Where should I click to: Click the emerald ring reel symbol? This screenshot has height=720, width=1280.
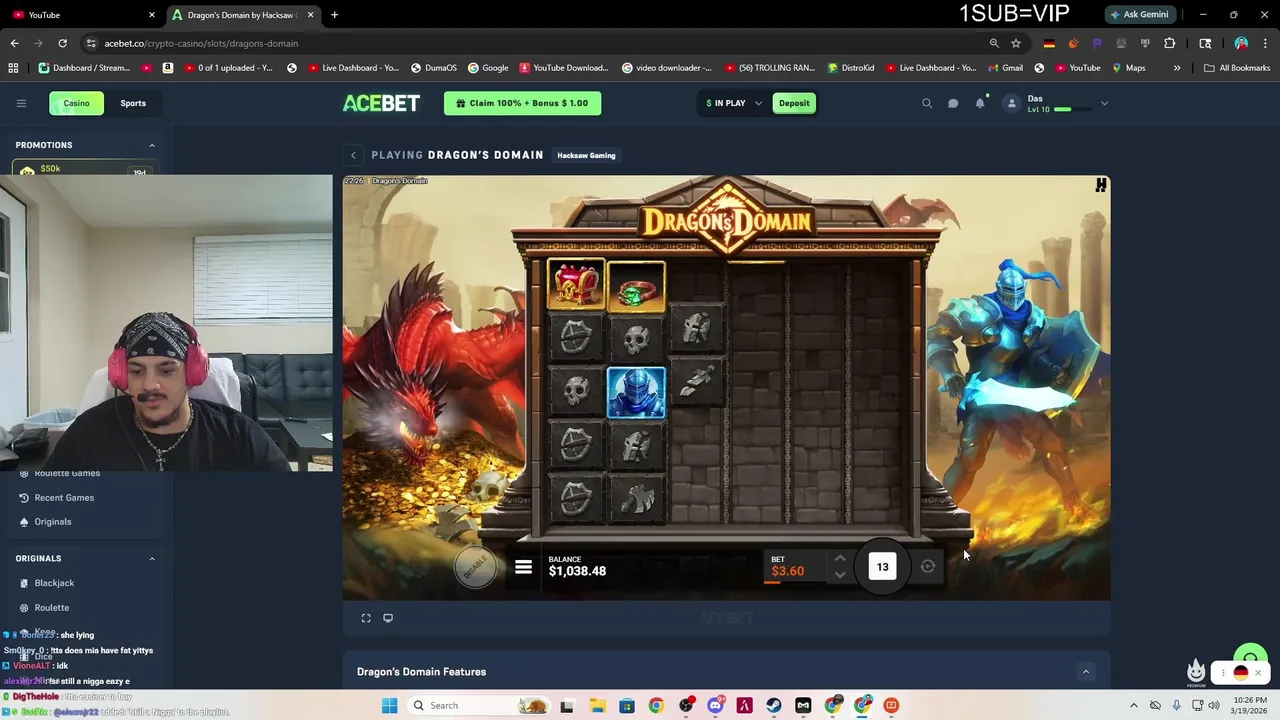pos(636,288)
